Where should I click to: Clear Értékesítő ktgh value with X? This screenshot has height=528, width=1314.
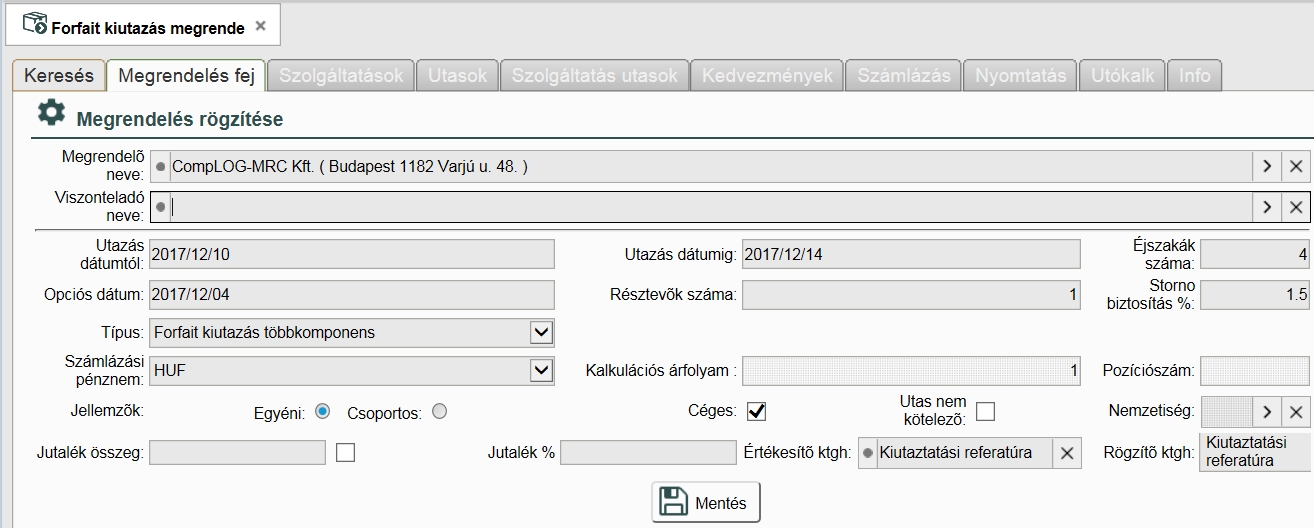click(1067, 454)
